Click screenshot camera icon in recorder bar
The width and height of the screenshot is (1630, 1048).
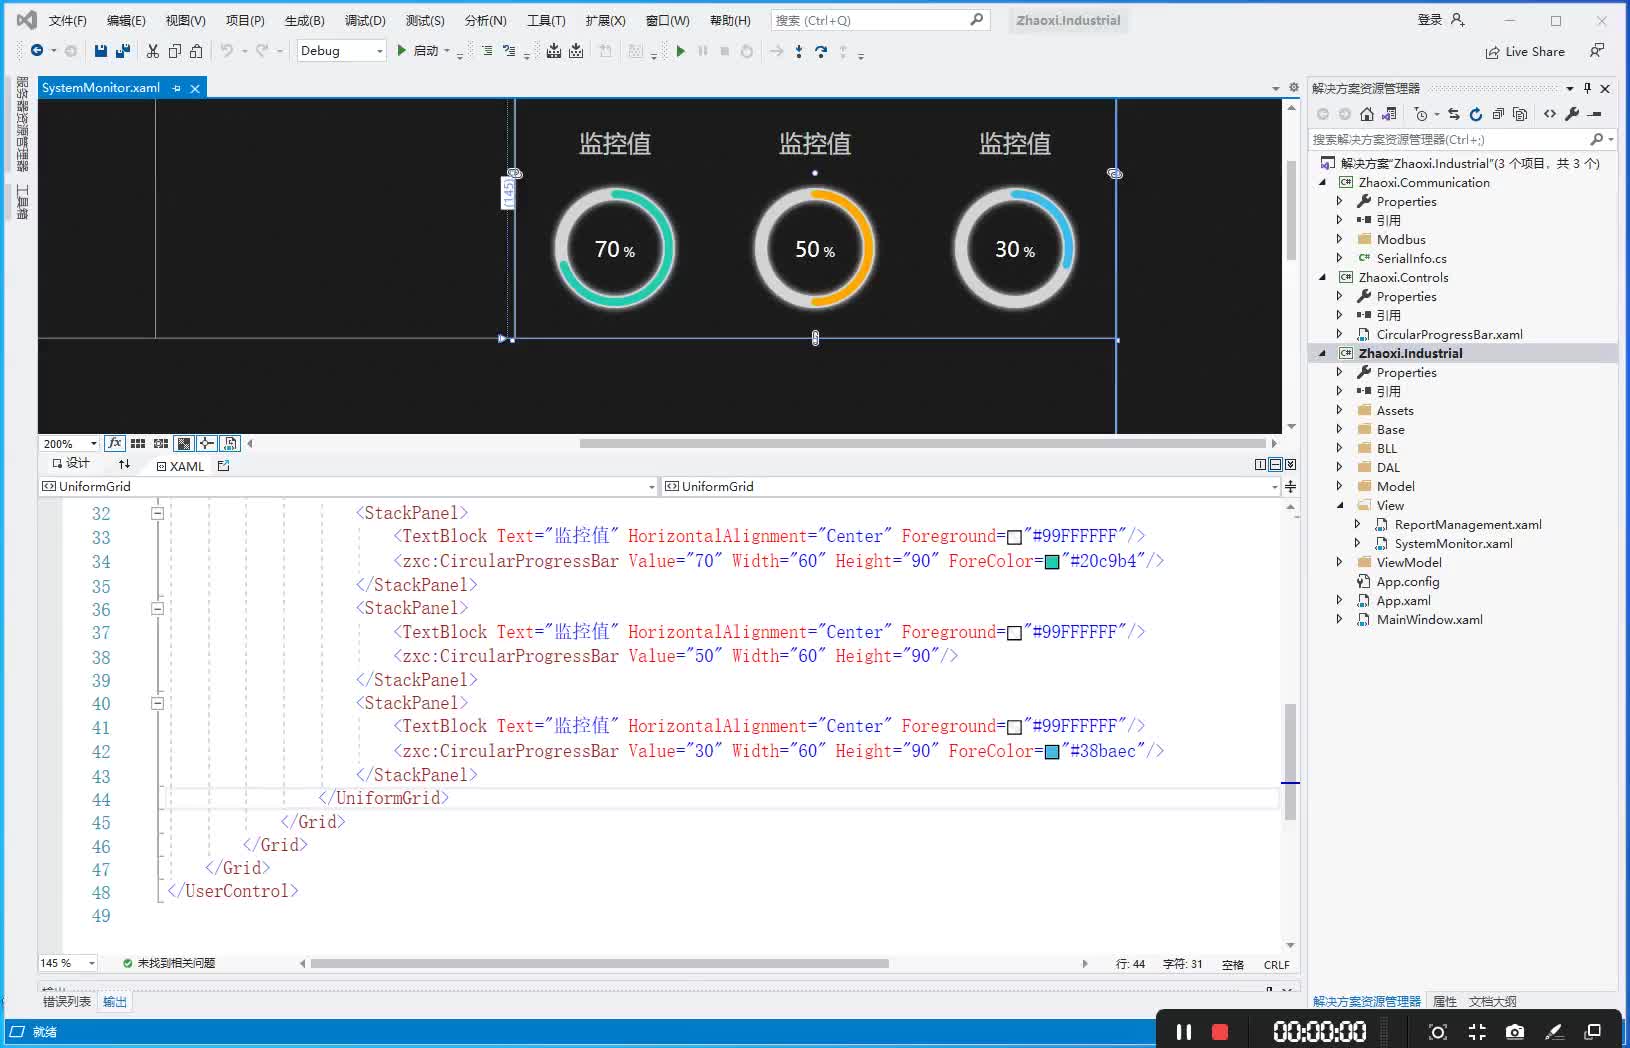point(1515,1031)
